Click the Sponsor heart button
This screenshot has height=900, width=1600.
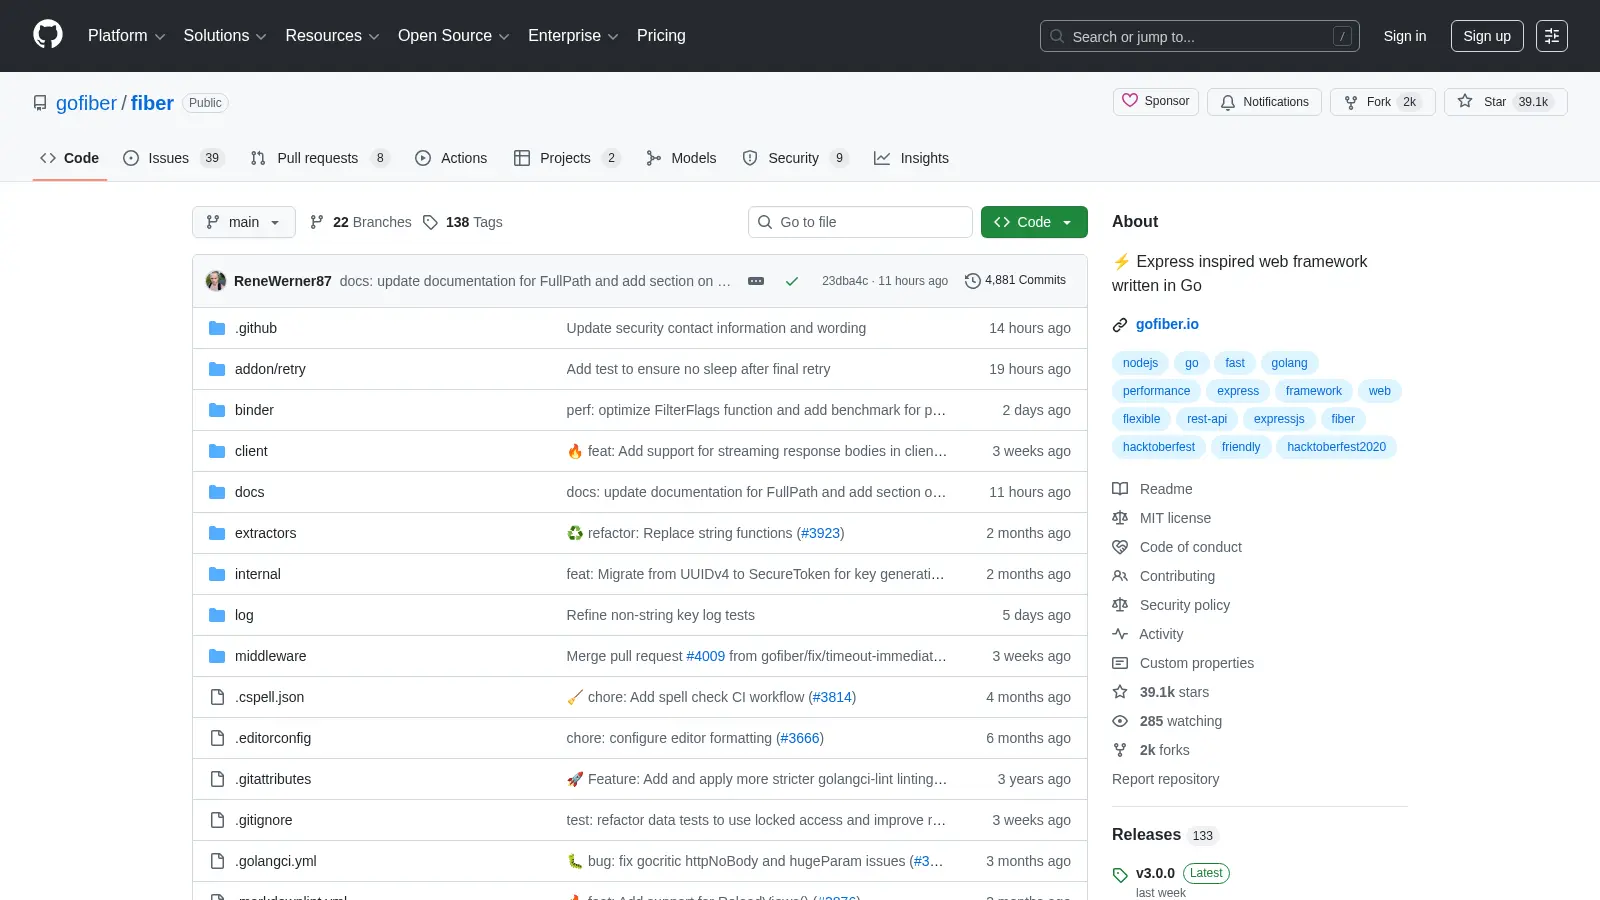(1156, 101)
